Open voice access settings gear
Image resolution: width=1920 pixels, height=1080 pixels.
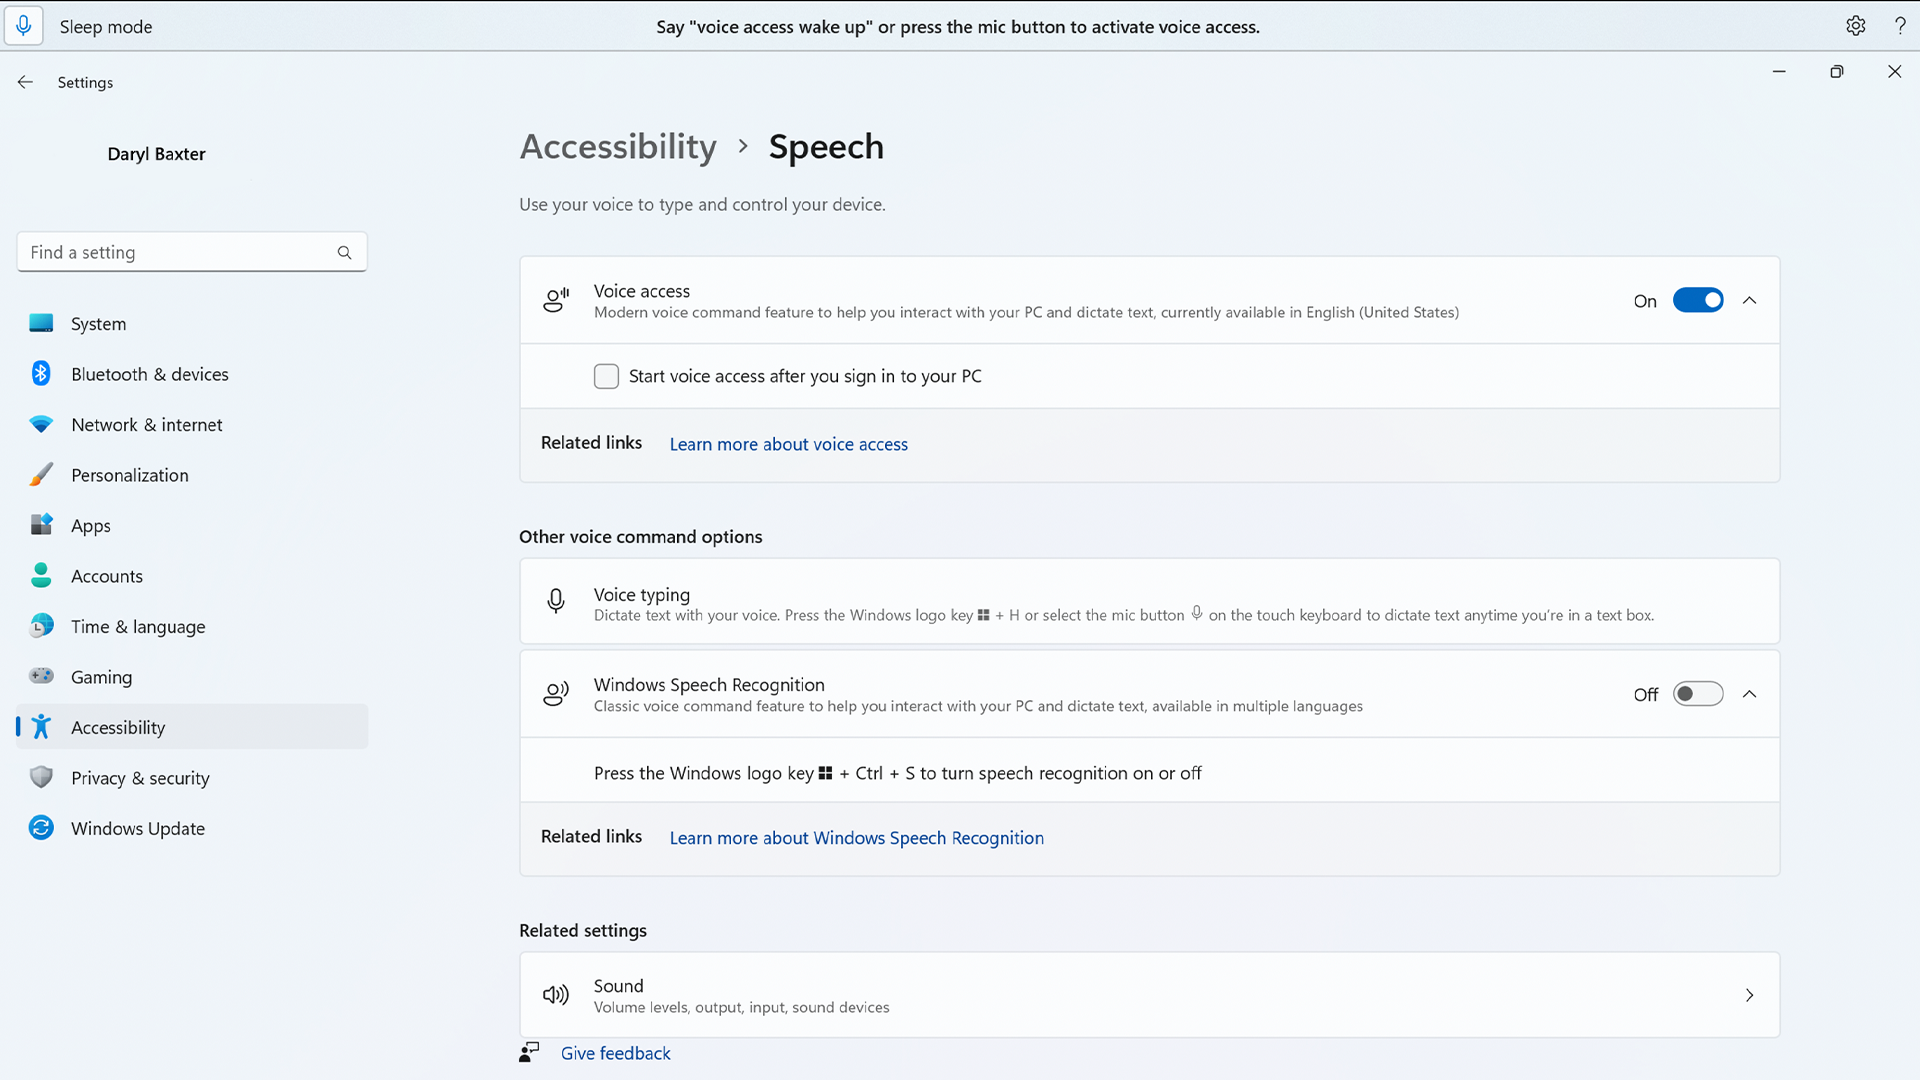pyautogui.click(x=1856, y=26)
